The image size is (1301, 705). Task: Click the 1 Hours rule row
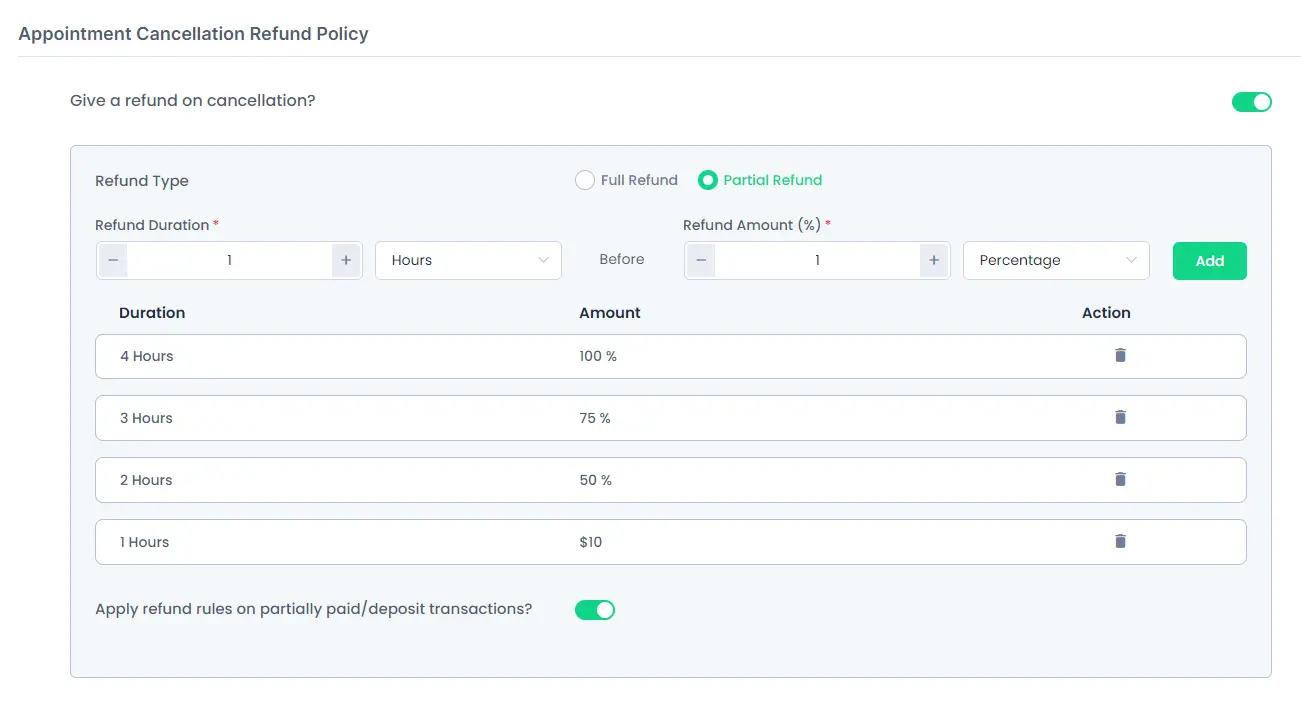(x=400, y=542)
